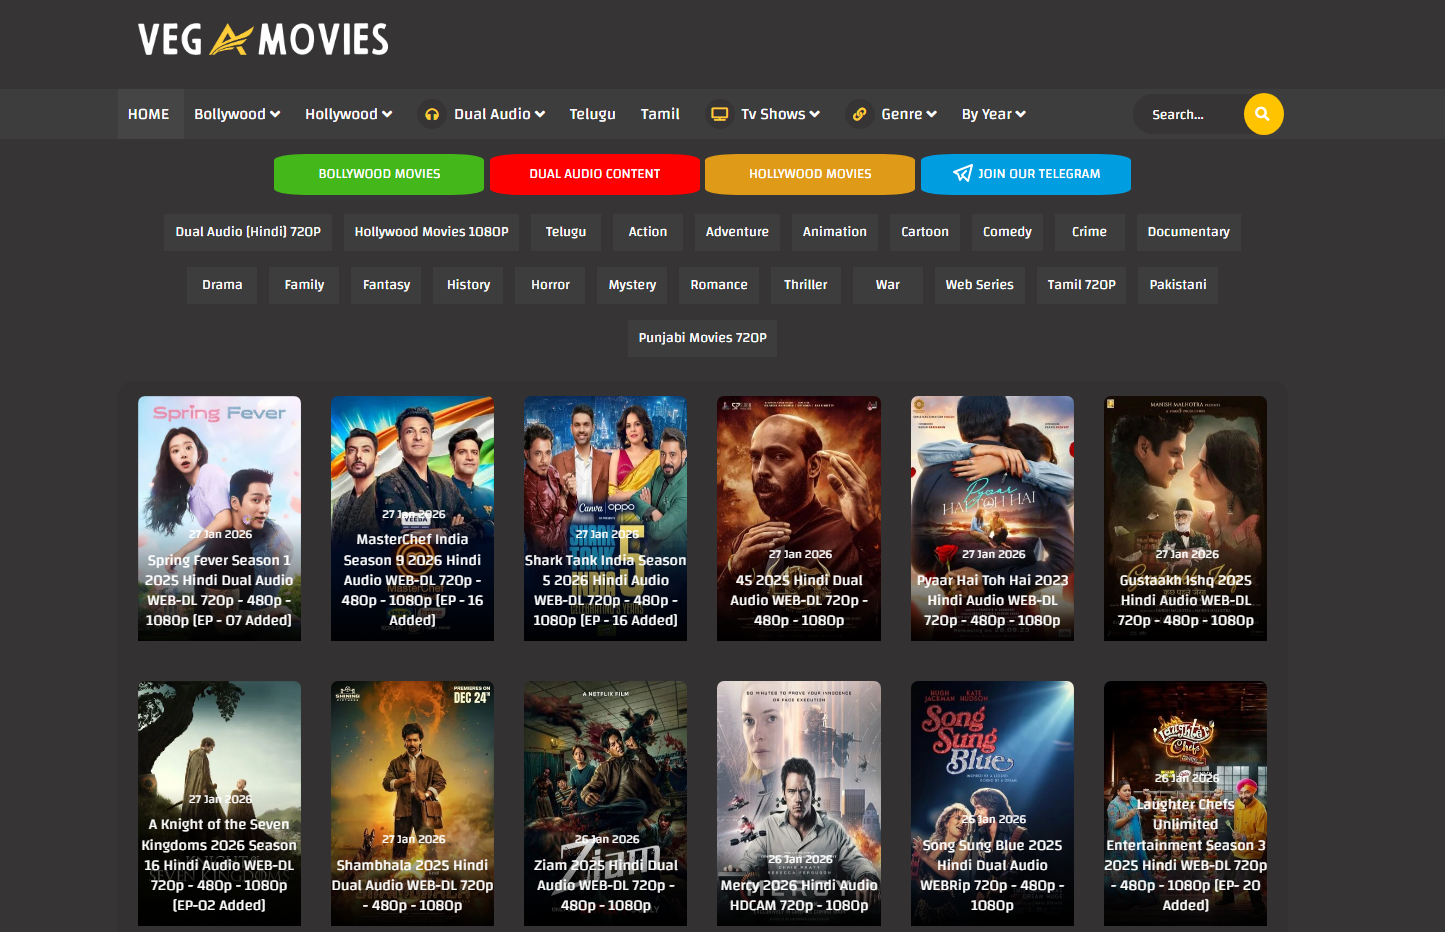This screenshot has width=1445, height=932.
Task: Browse the Animation category tag
Action: pos(835,232)
